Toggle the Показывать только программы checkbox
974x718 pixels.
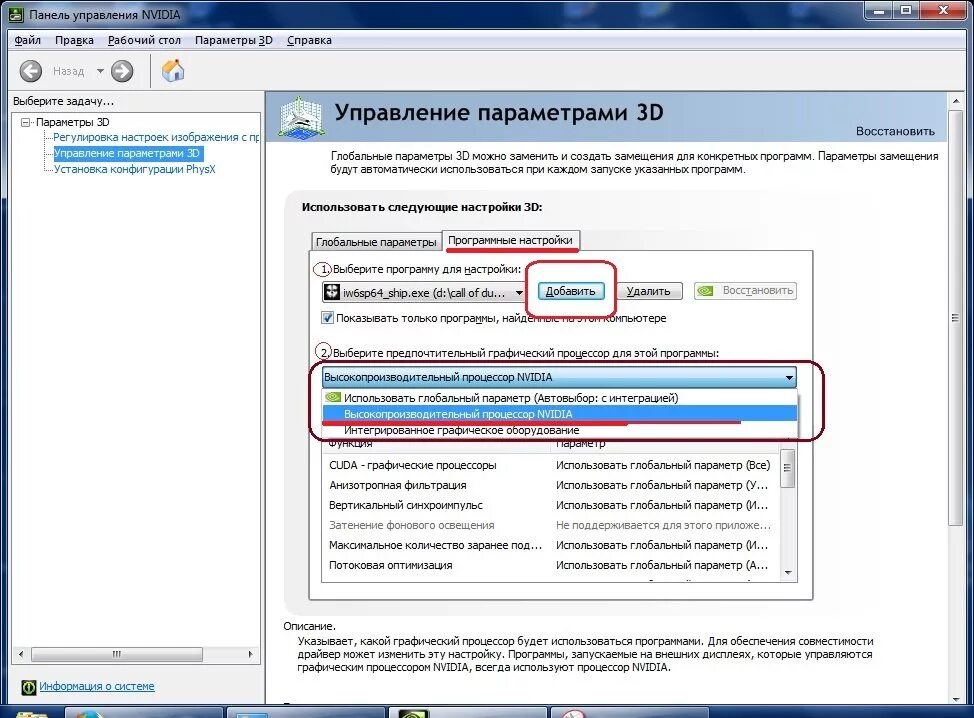[x=327, y=317]
